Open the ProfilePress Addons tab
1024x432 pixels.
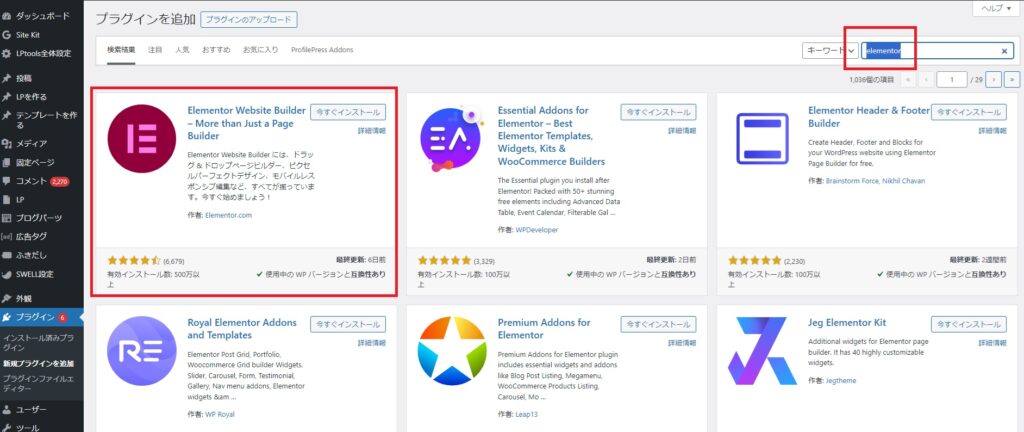(x=323, y=50)
